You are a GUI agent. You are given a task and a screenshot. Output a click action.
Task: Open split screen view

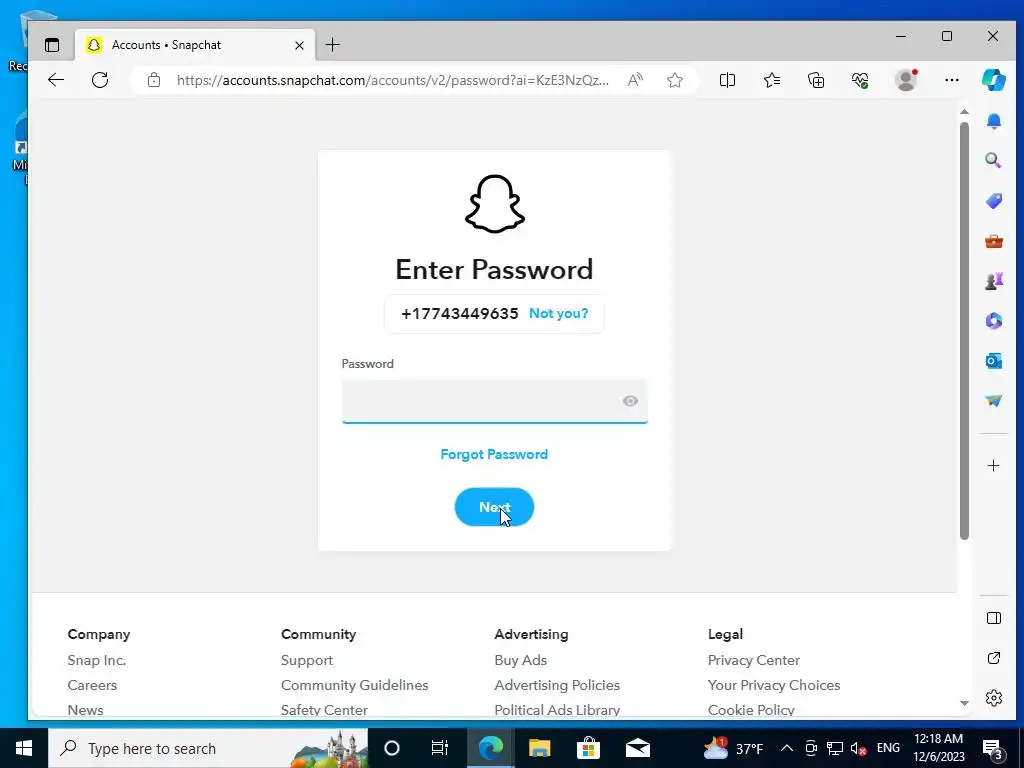[727, 80]
